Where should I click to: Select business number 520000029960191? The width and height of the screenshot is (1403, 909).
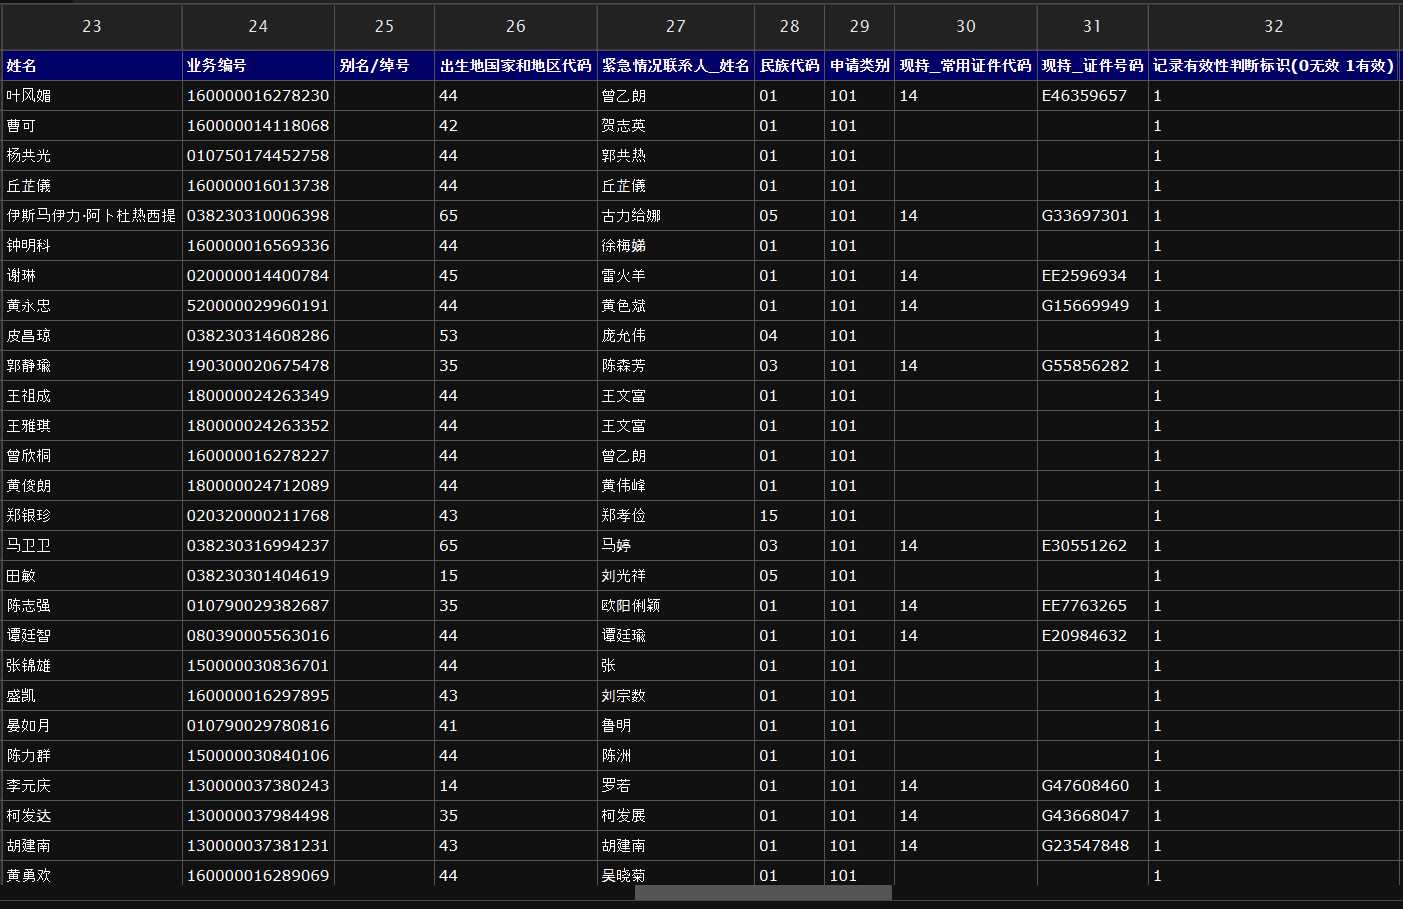coord(258,306)
